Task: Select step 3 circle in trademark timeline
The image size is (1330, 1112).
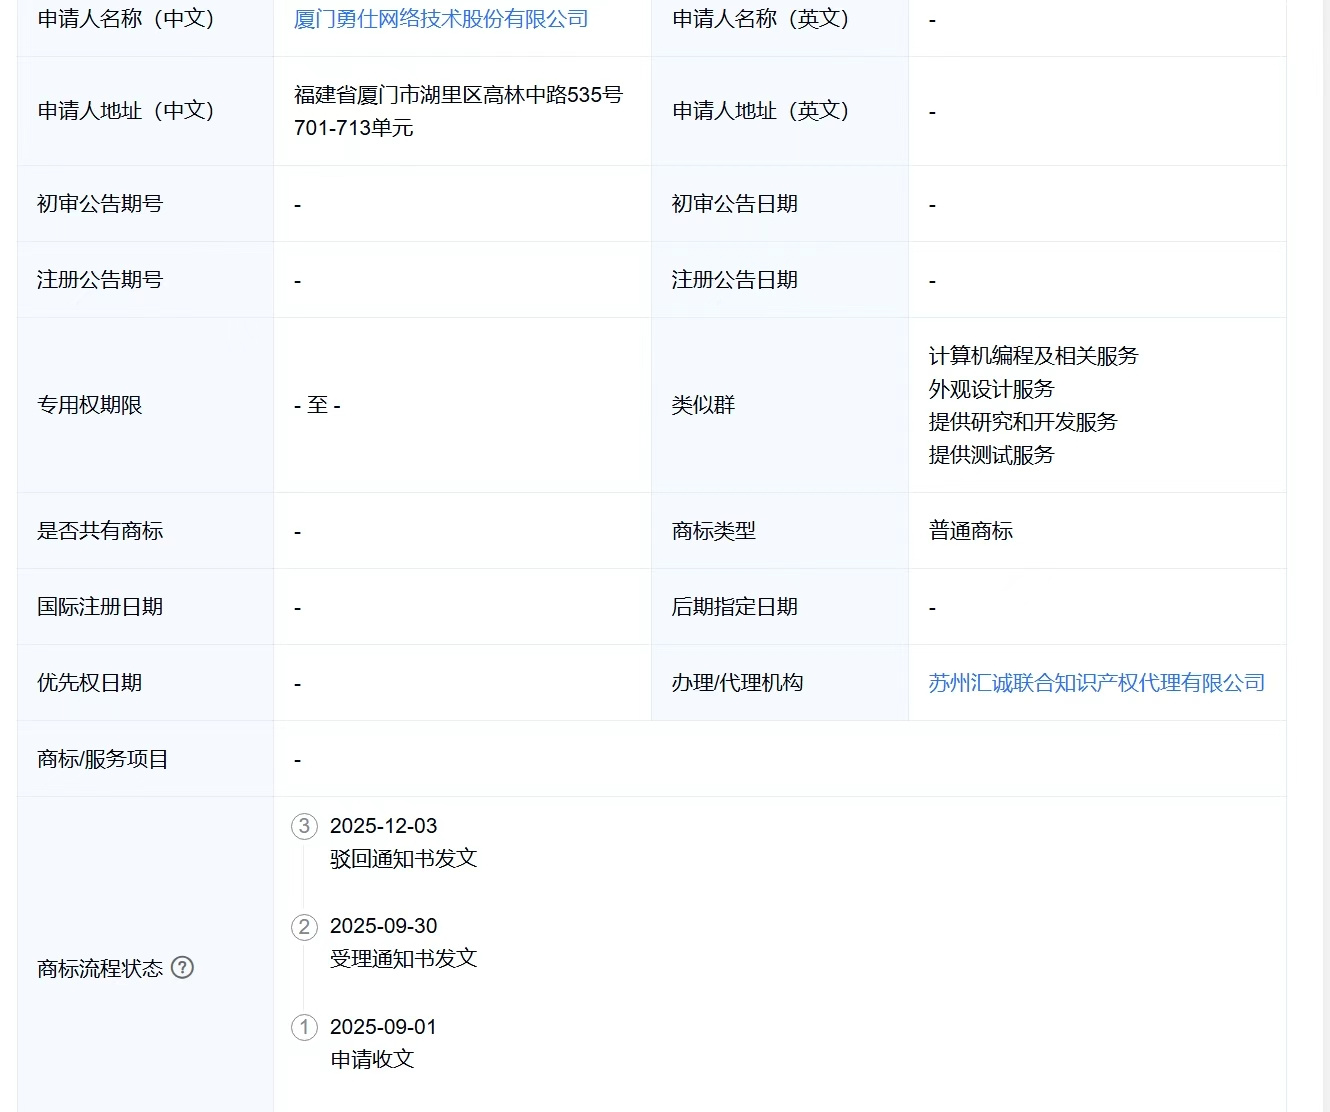Action: click(304, 826)
